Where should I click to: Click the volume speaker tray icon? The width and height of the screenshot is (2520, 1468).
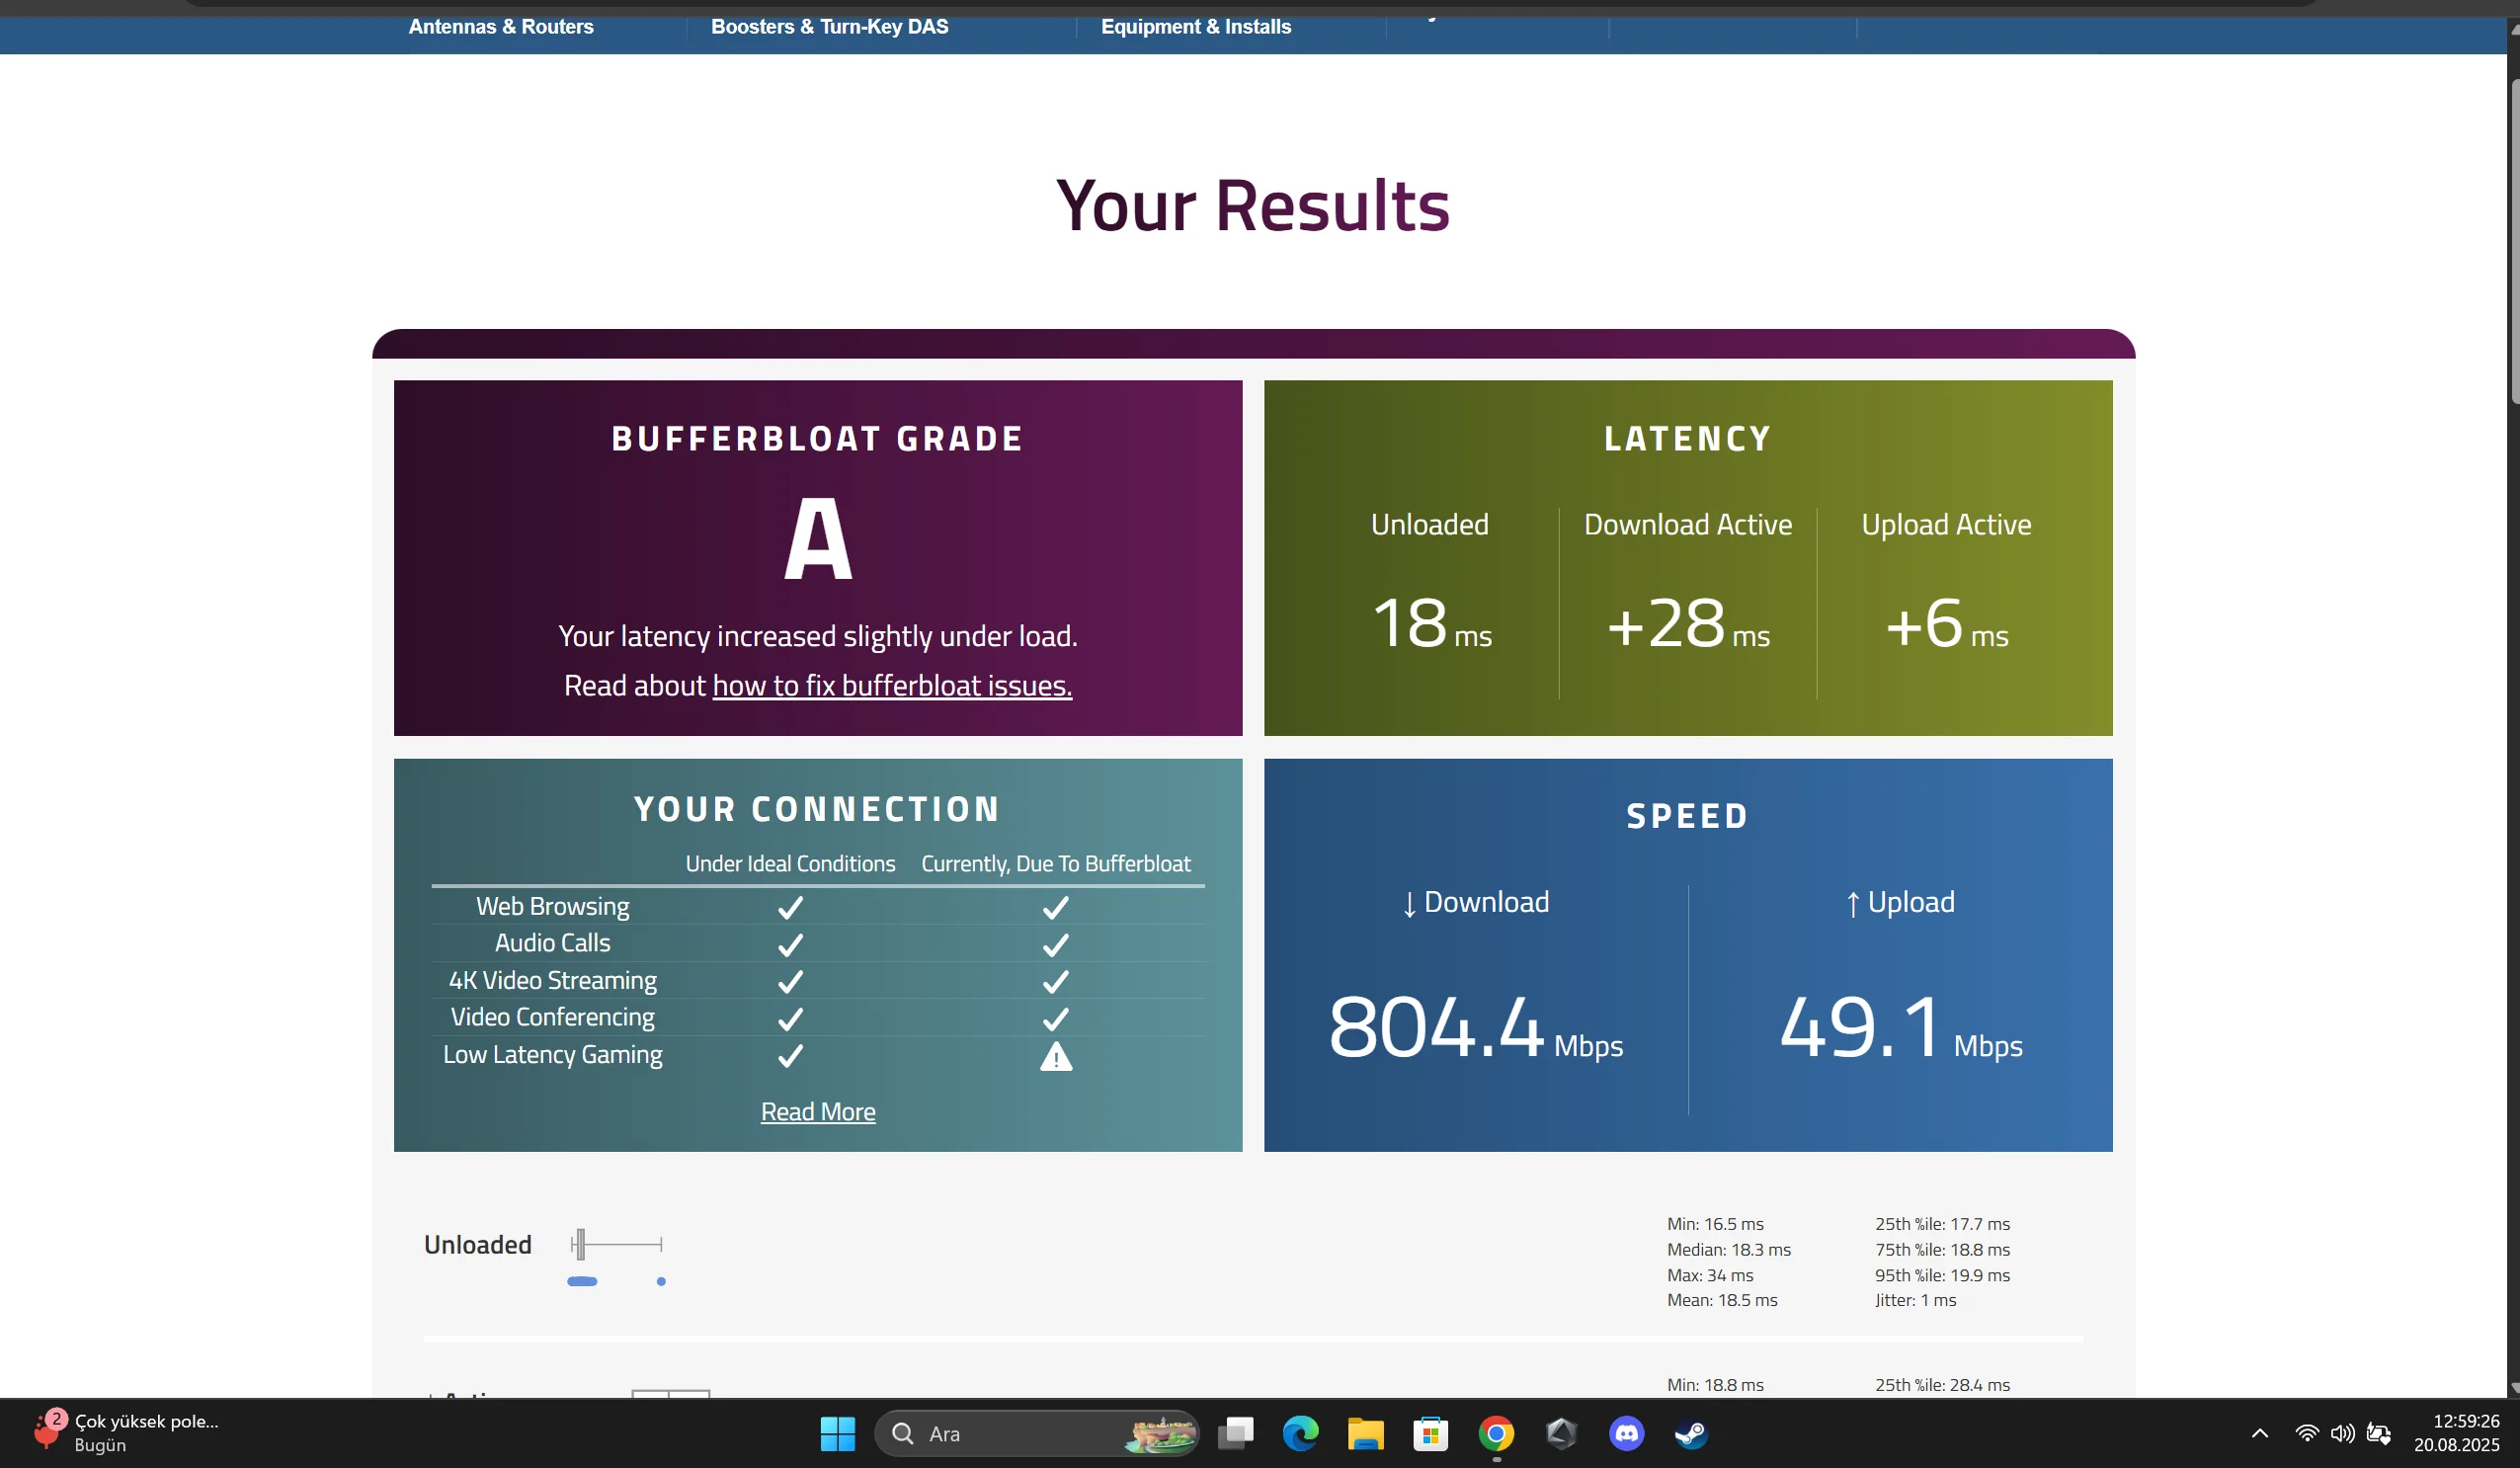point(2342,1433)
